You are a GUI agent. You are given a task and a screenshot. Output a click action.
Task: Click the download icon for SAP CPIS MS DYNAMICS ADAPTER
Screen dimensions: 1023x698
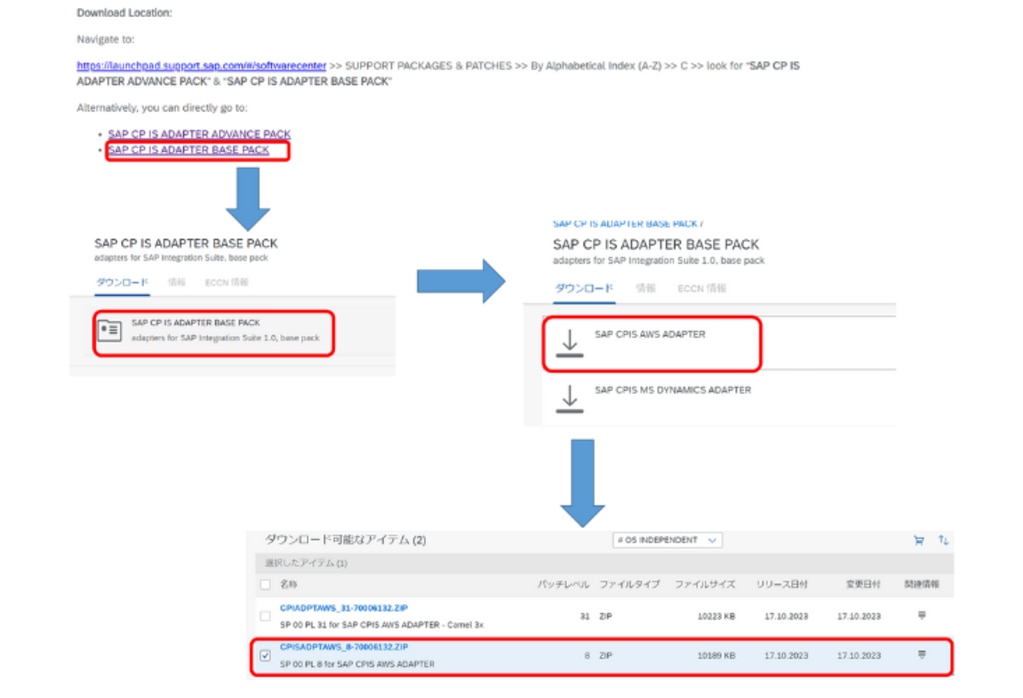[x=569, y=397]
